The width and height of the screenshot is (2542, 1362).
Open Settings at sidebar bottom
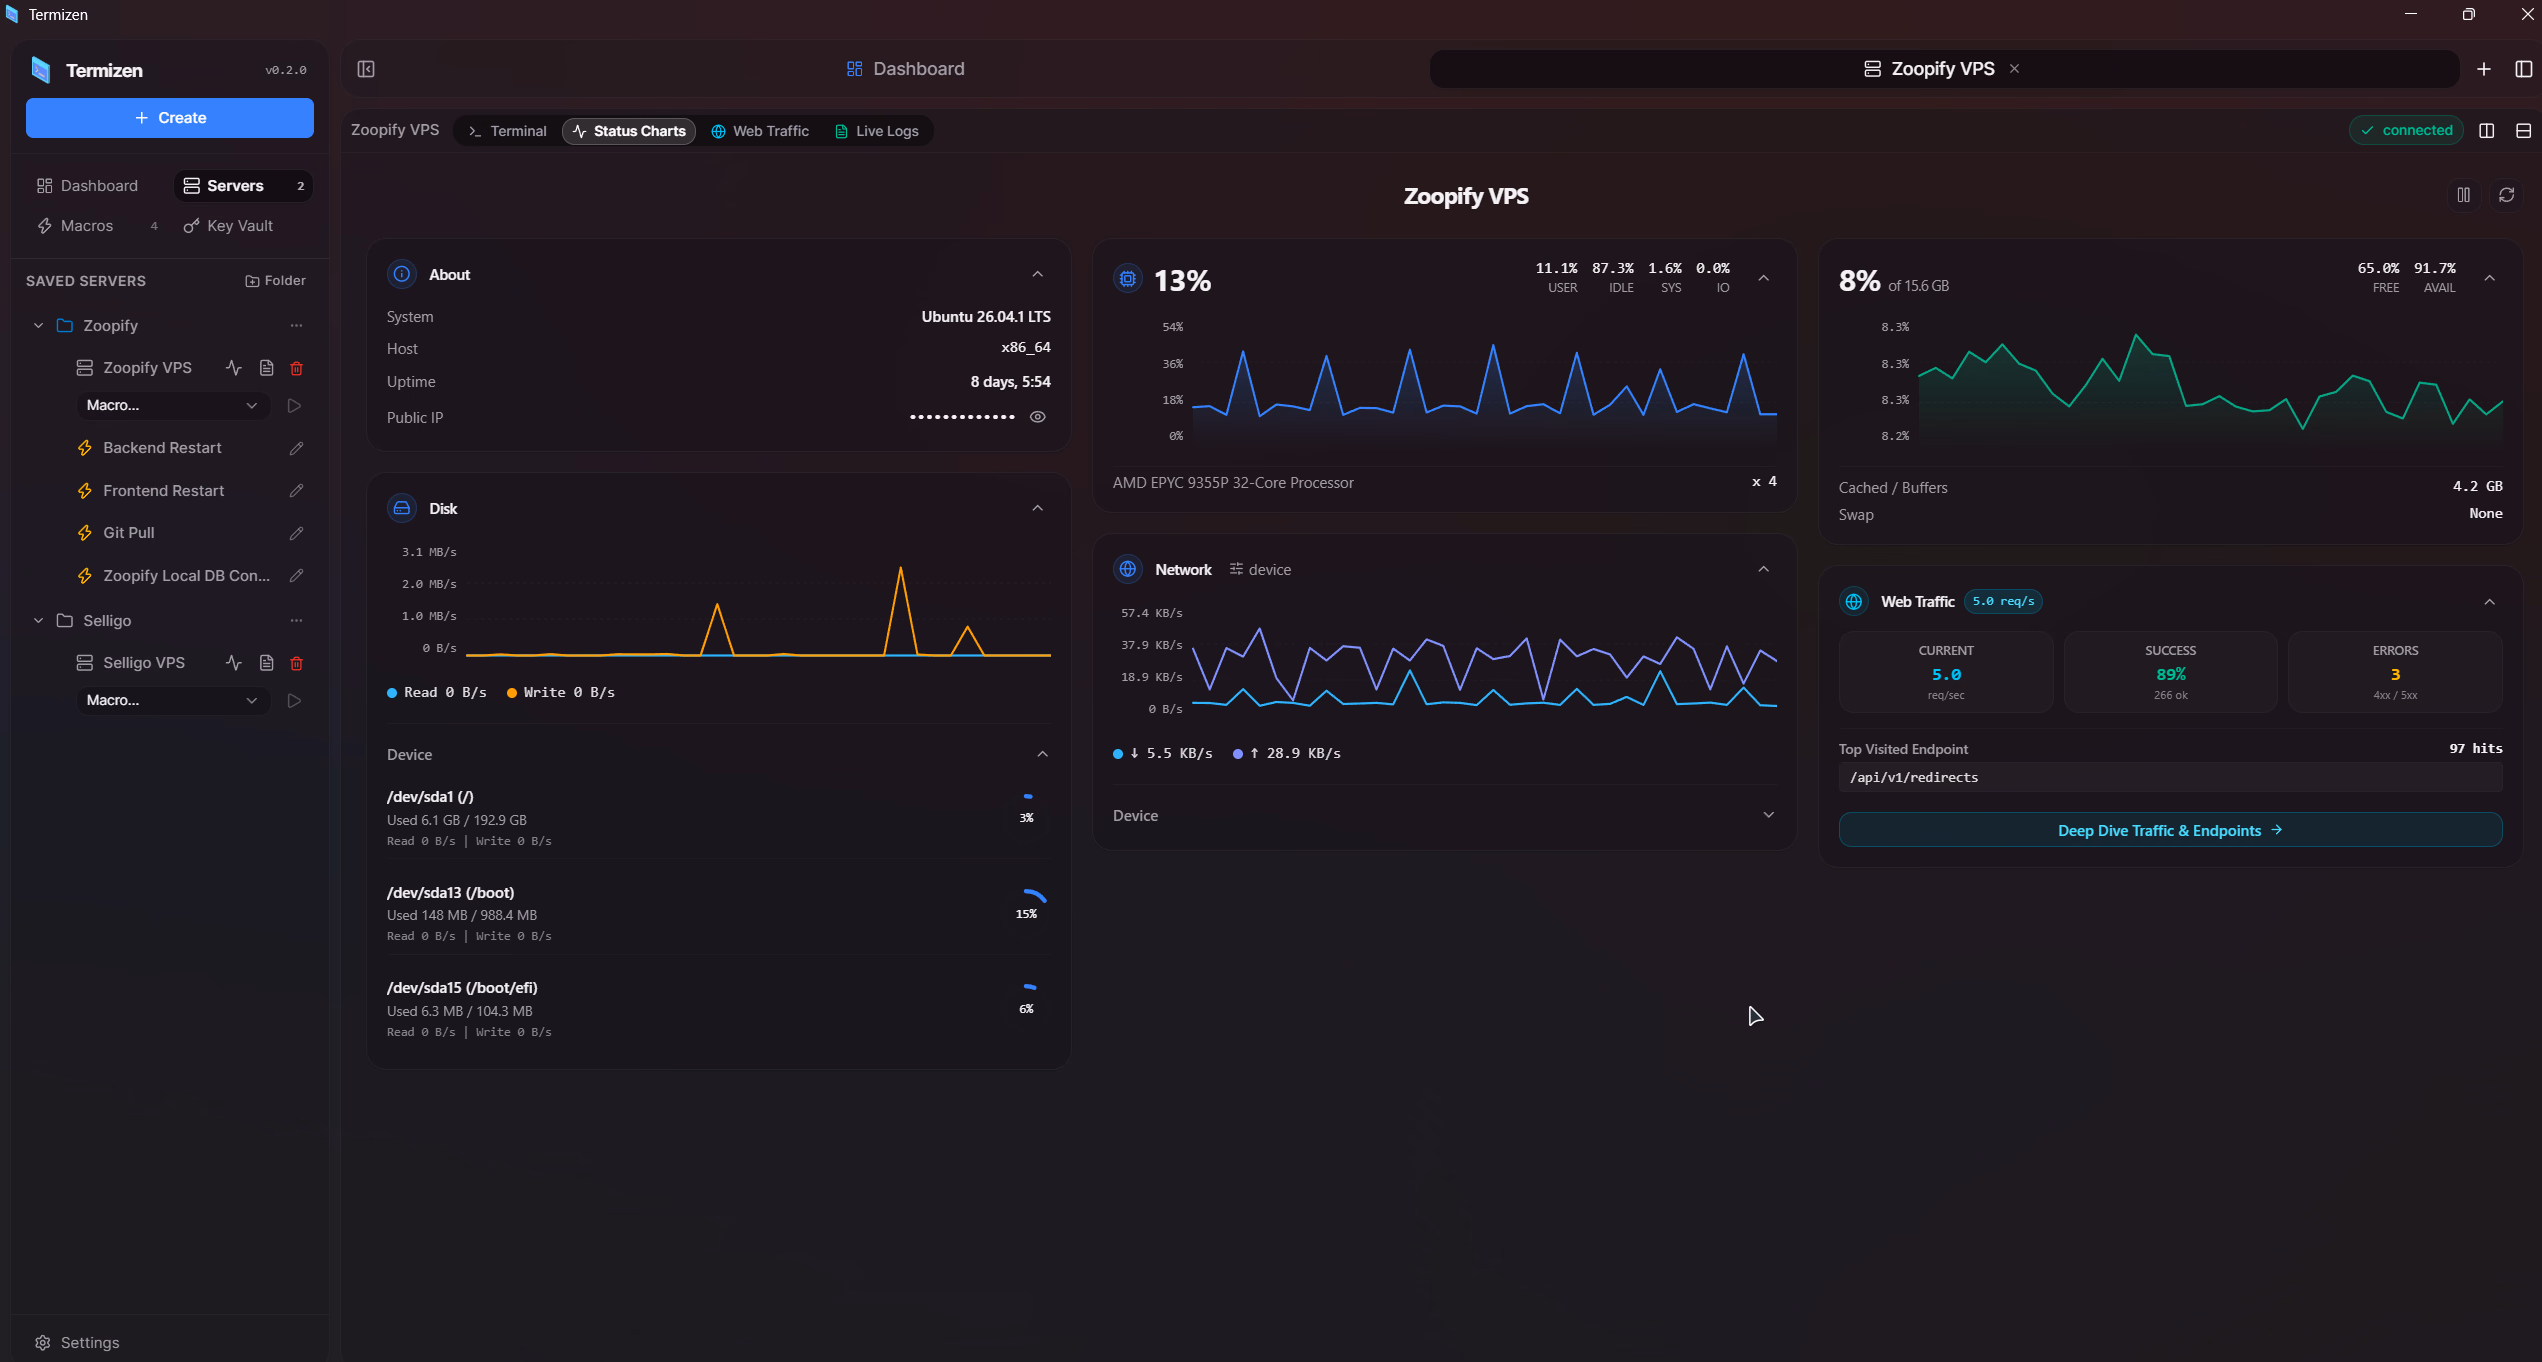point(77,1342)
